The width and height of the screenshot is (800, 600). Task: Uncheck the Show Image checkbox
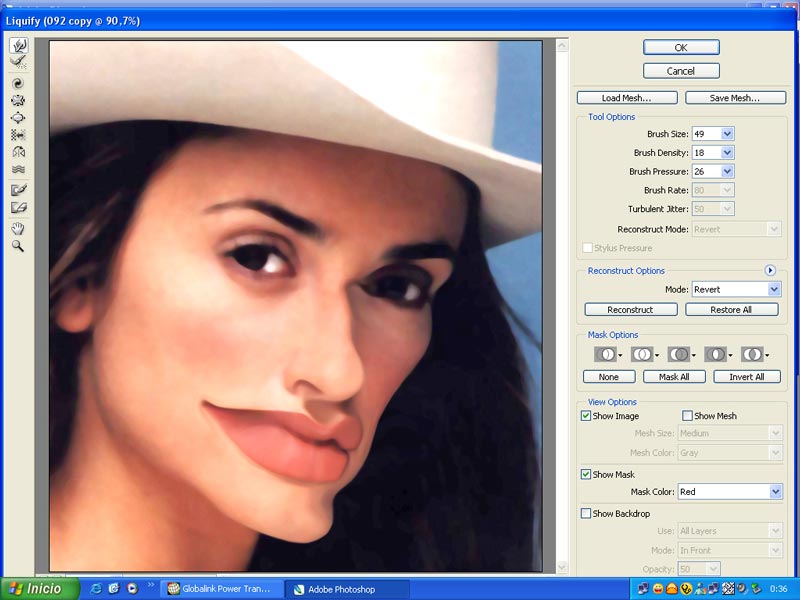[x=586, y=416]
